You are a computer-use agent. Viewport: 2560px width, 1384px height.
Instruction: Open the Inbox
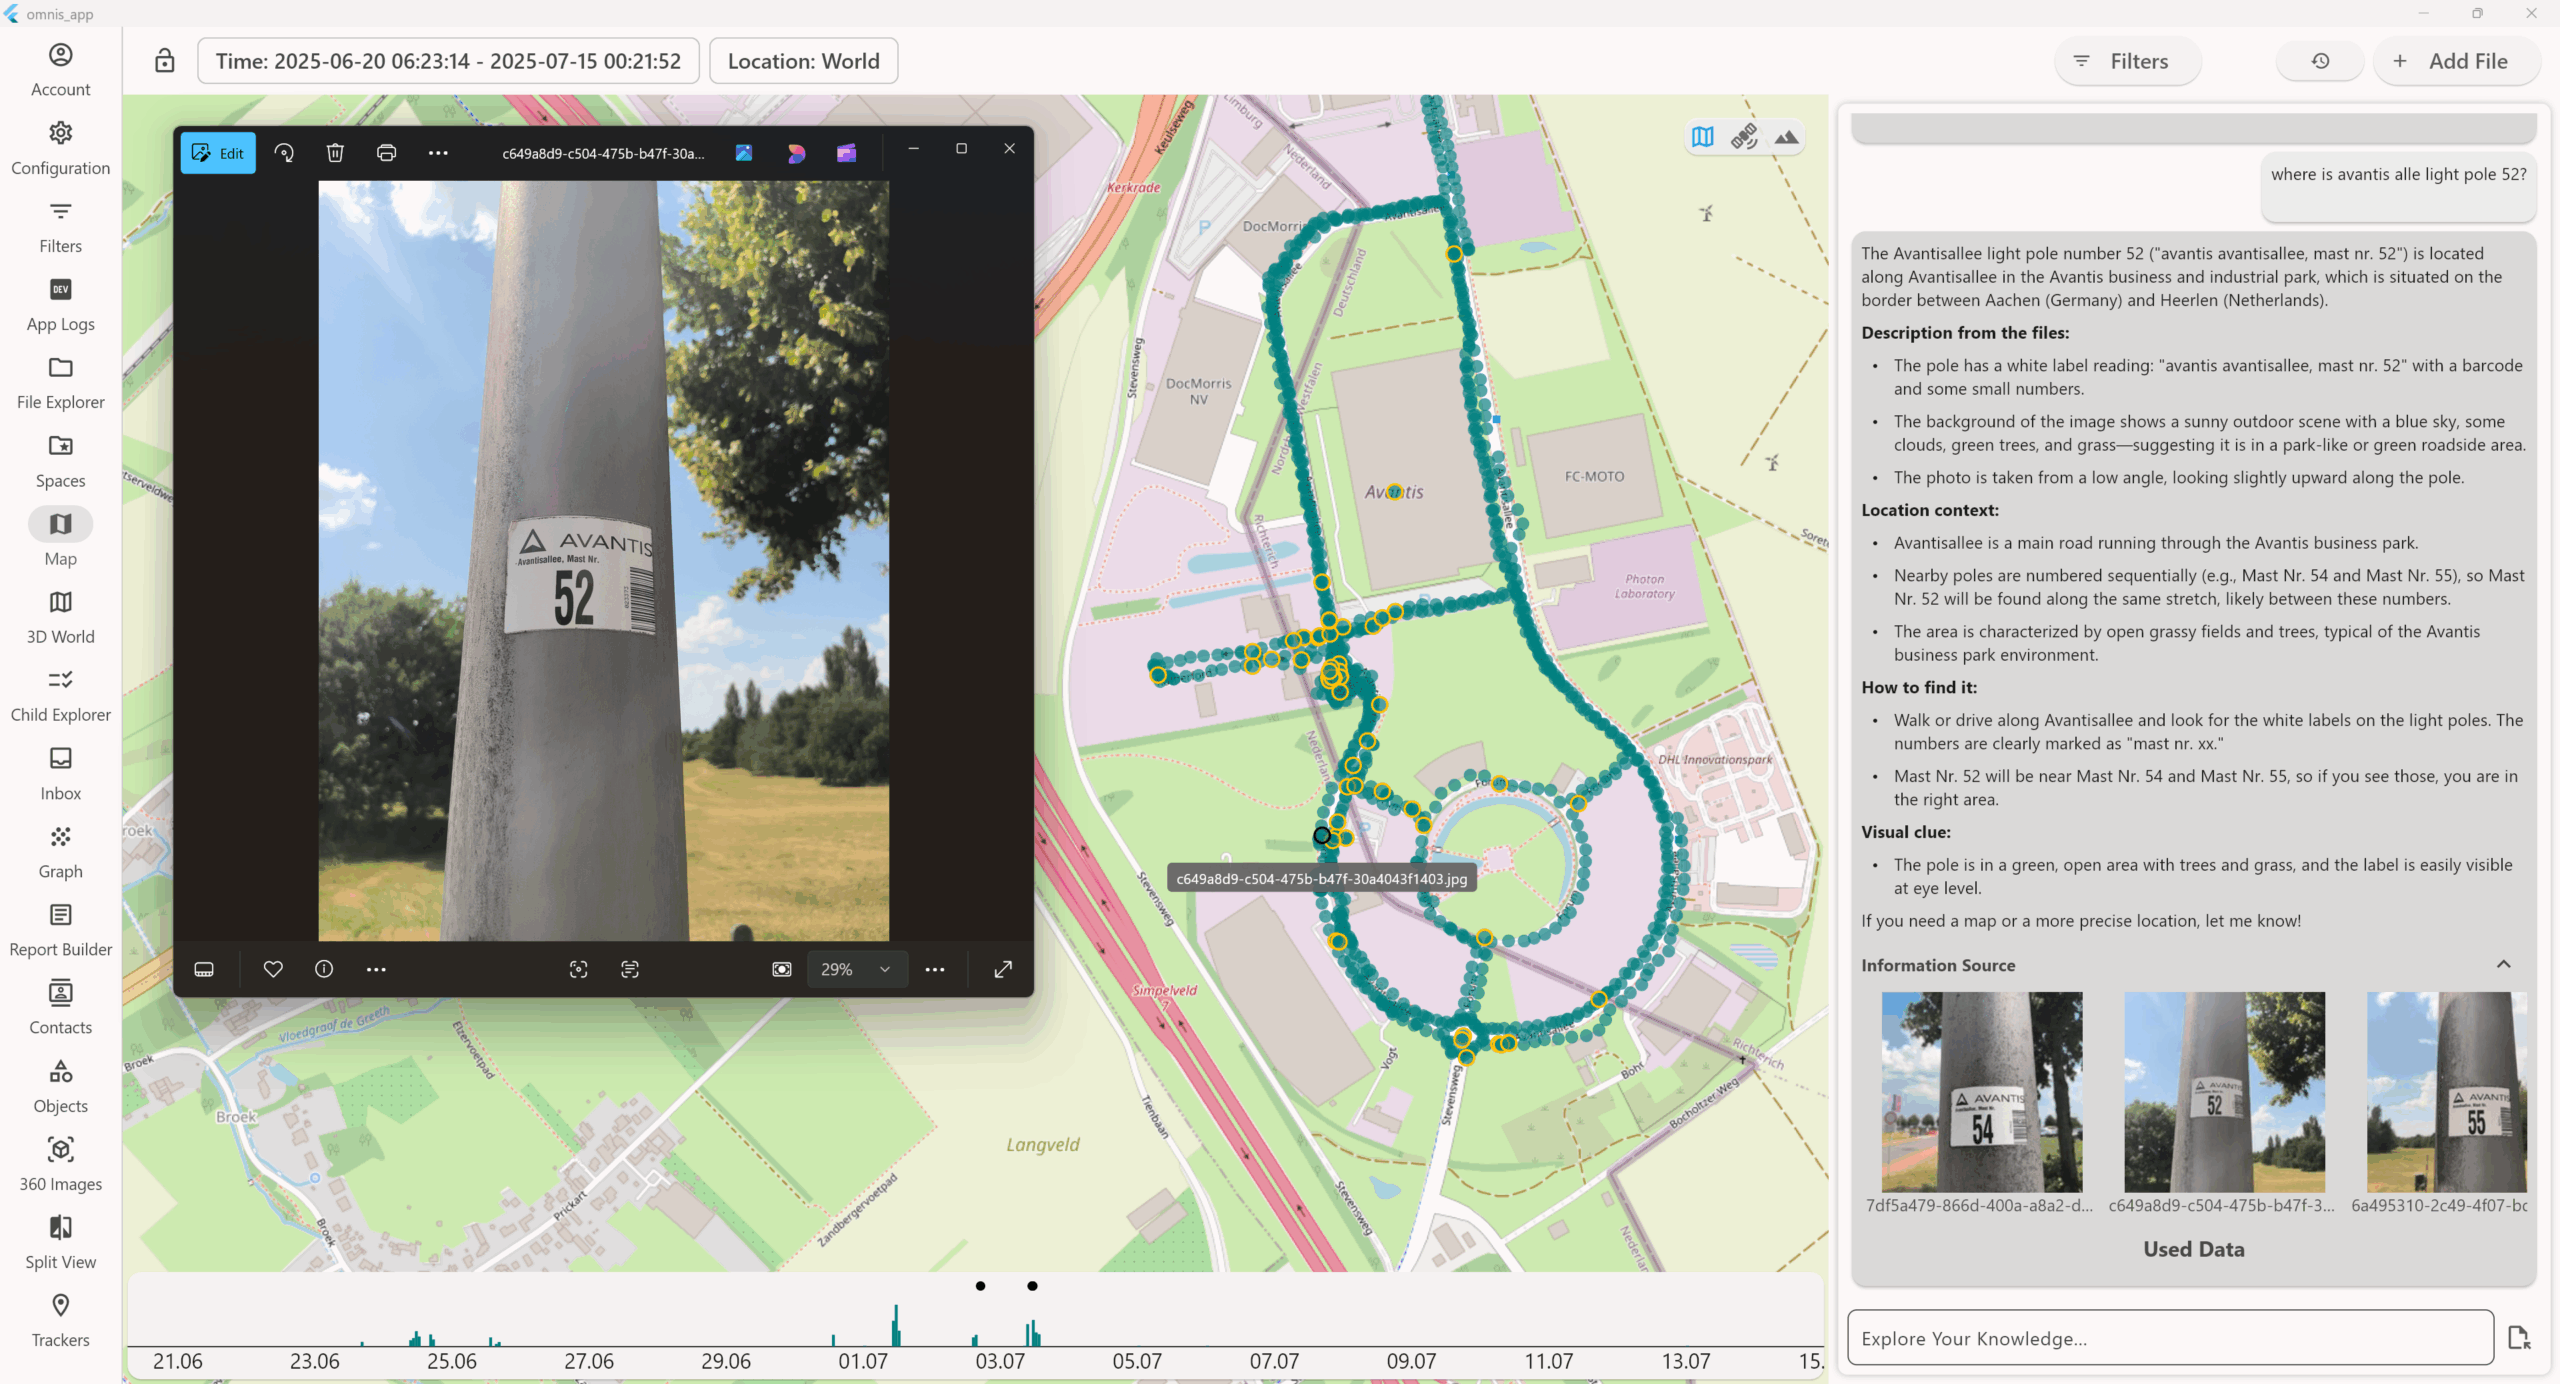point(60,774)
